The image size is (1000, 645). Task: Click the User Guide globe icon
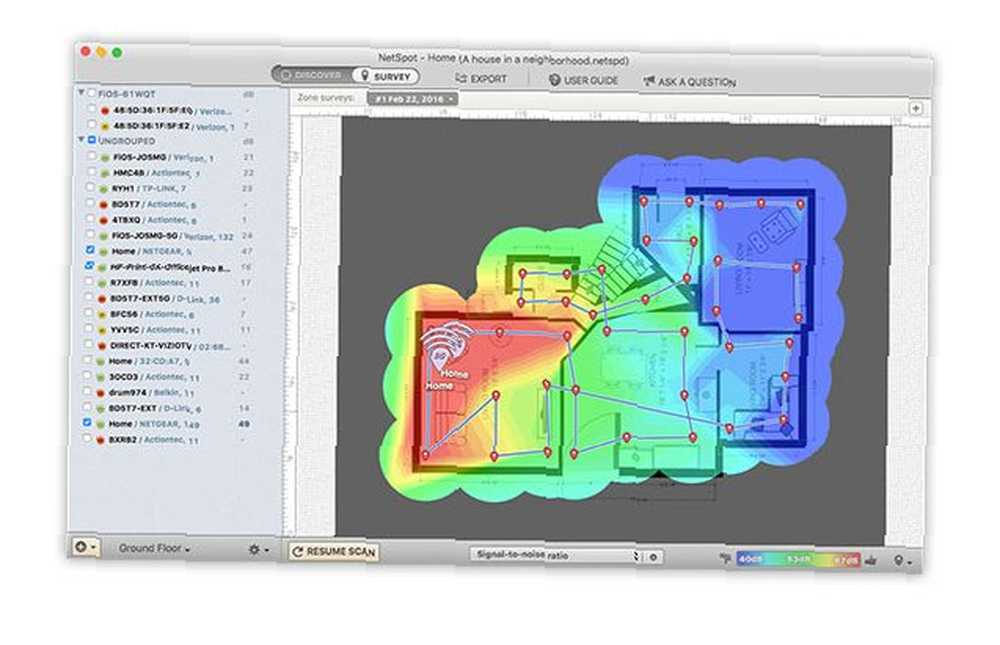click(x=554, y=80)
